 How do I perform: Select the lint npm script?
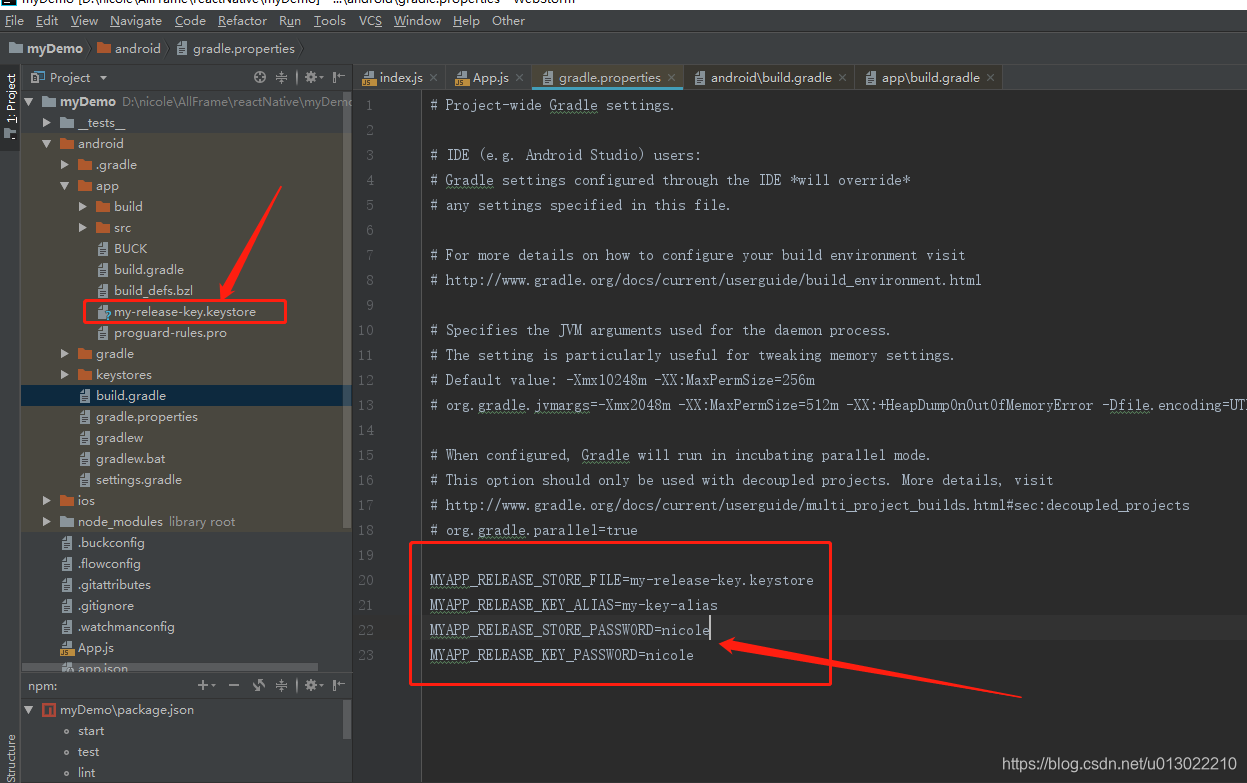tap(86, 772)
